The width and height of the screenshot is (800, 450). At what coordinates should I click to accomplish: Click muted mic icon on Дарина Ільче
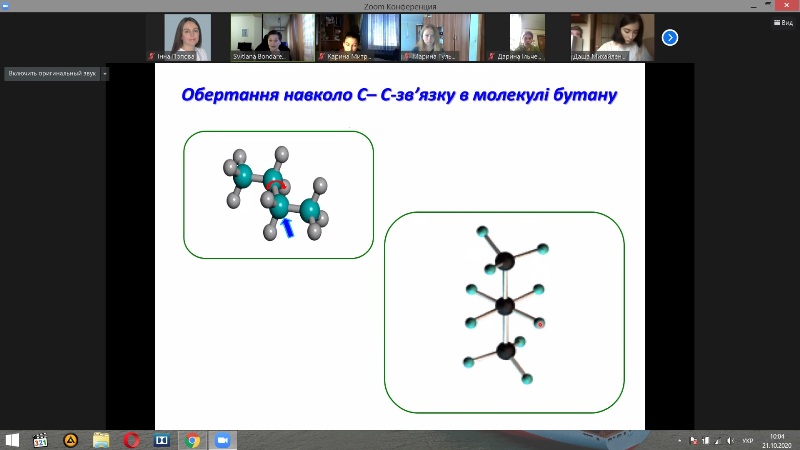click(x=491, y=56)
